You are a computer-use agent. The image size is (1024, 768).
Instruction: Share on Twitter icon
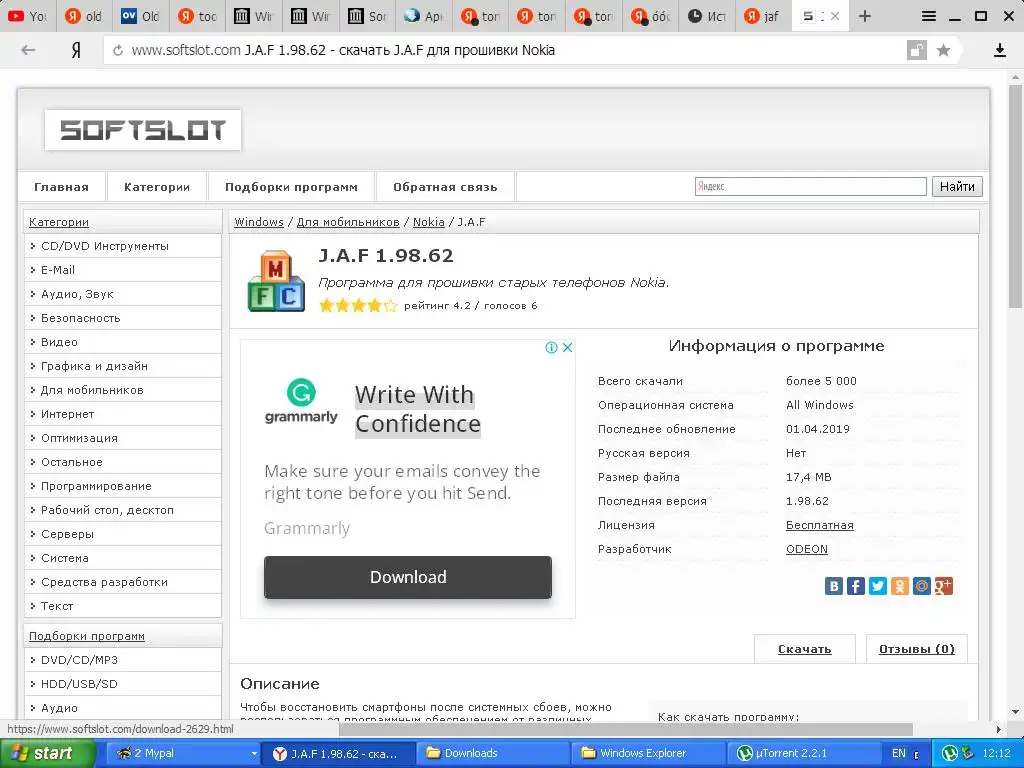(878, 586)
